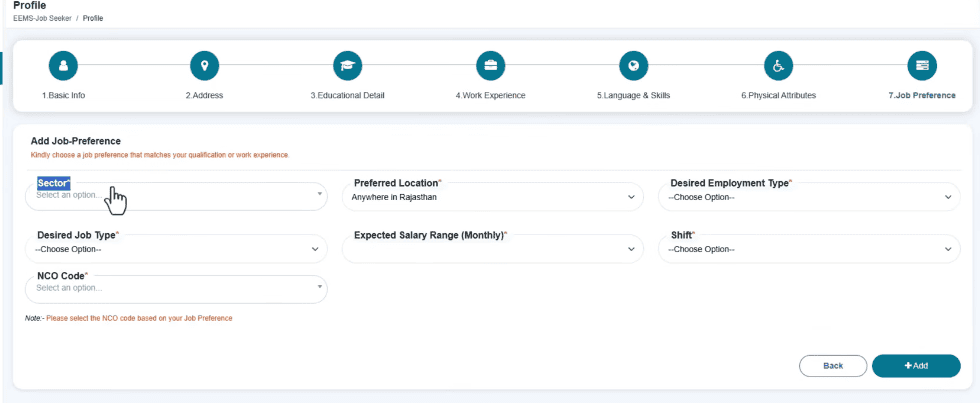Click the Desired Employment Type label
Image resolution: width=980 pixels, height=403 pixels.
click(x=731, y=183)
